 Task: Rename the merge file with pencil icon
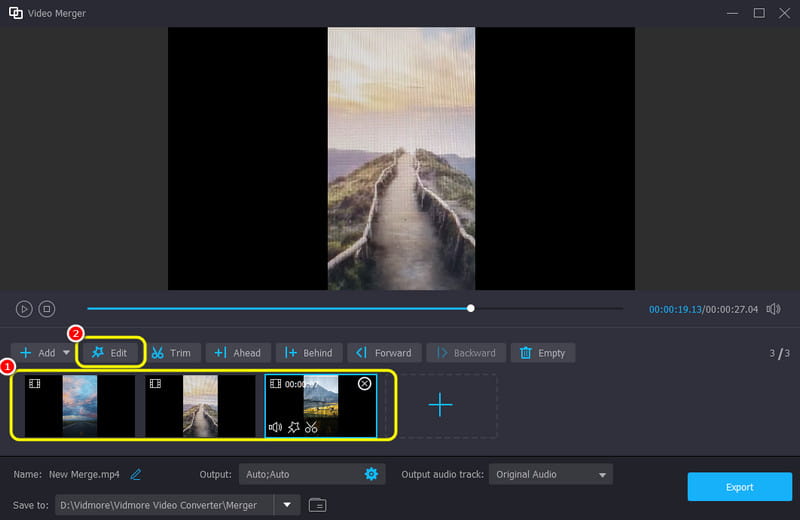[136, 474]
